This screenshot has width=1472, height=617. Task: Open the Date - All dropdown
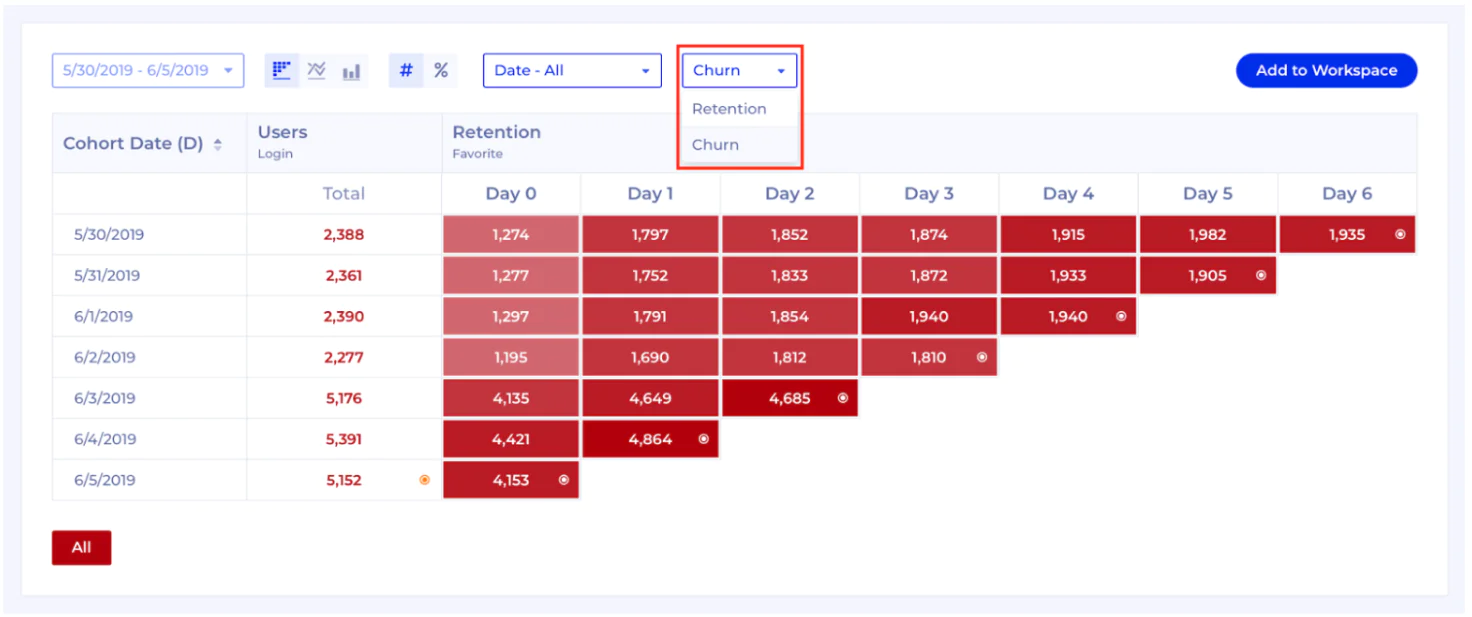pos(572,70)
